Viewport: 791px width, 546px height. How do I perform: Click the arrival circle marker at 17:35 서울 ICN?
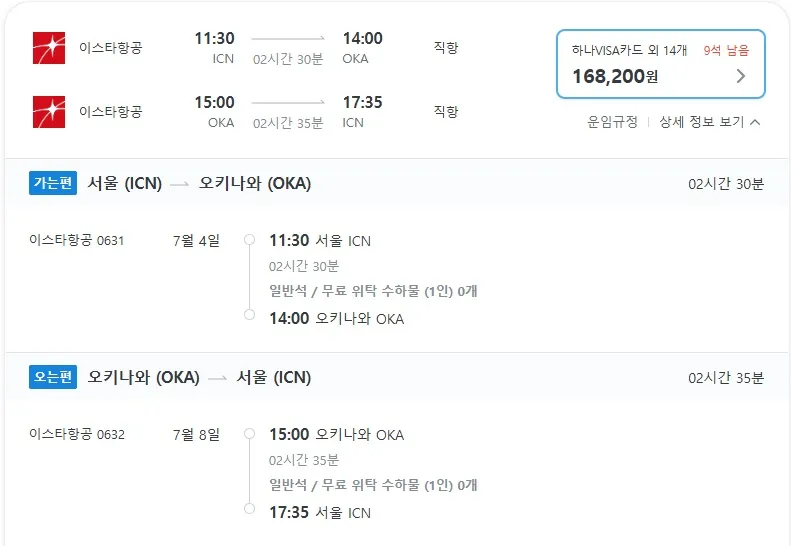point(249,508)
